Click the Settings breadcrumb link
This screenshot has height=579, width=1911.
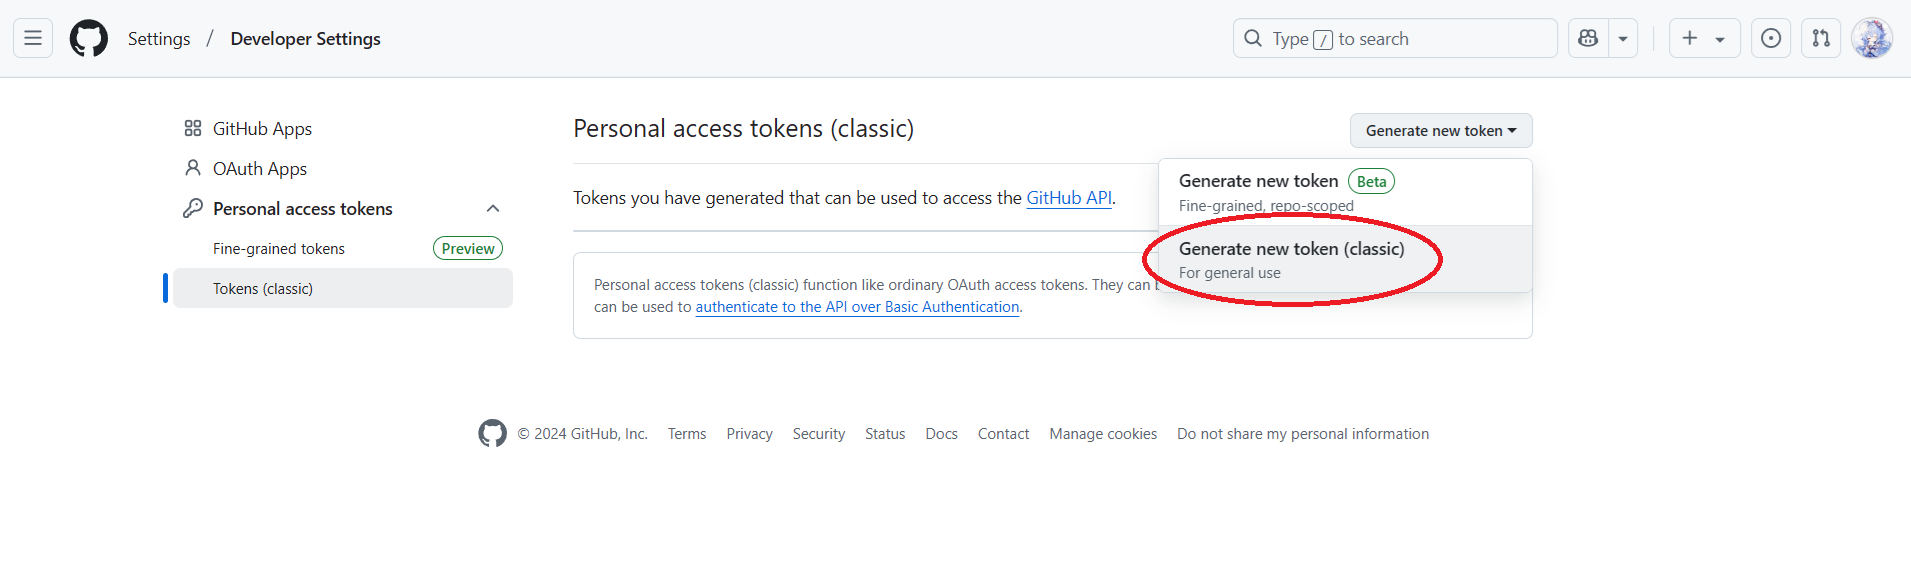click(x=159, y=38)
